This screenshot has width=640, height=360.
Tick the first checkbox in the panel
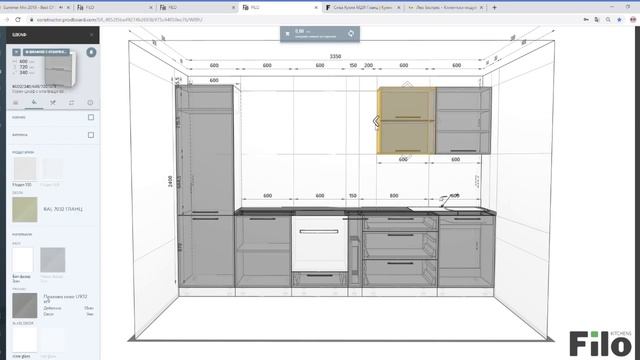91,118
